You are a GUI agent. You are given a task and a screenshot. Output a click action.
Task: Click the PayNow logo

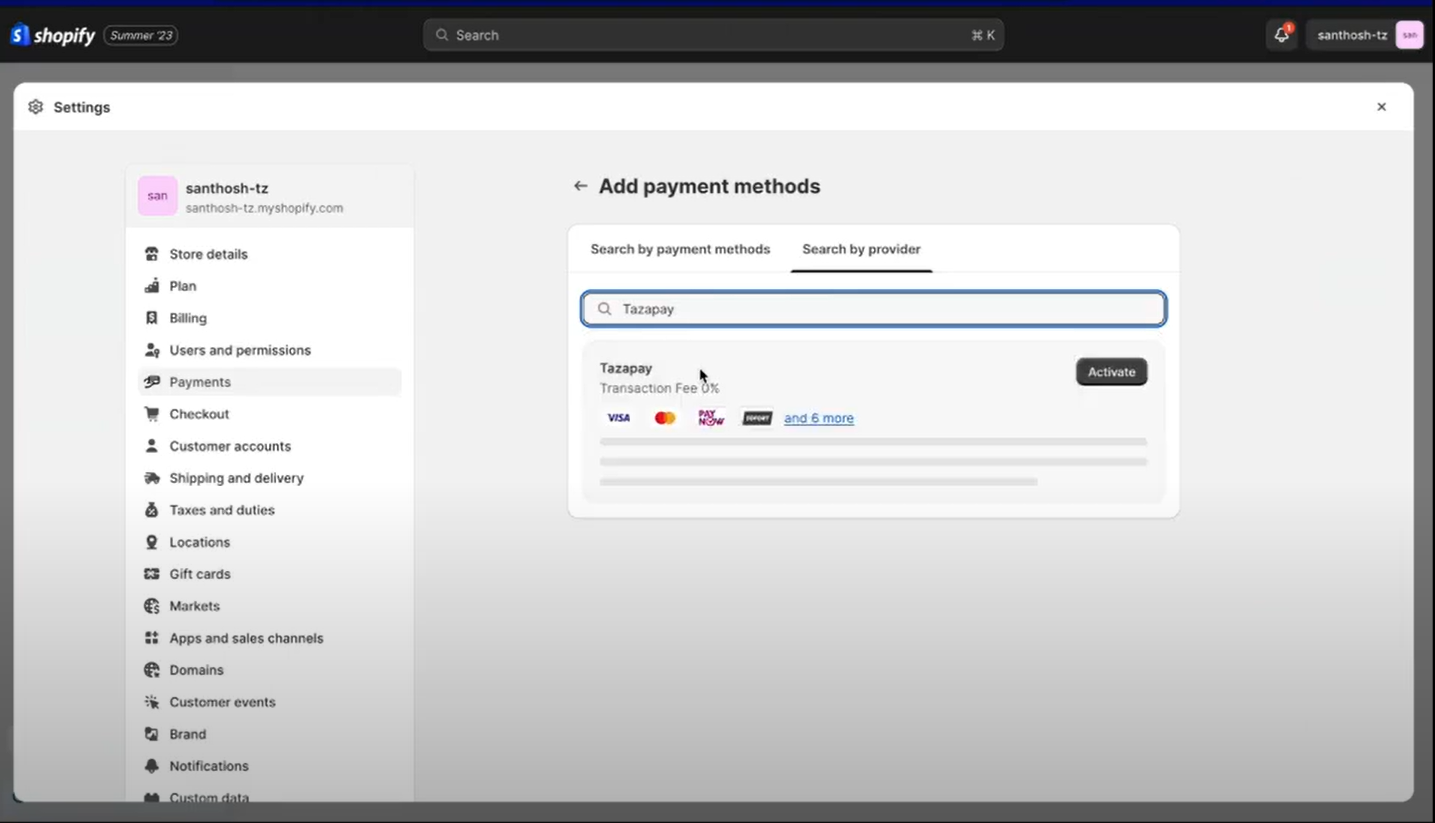711,418
